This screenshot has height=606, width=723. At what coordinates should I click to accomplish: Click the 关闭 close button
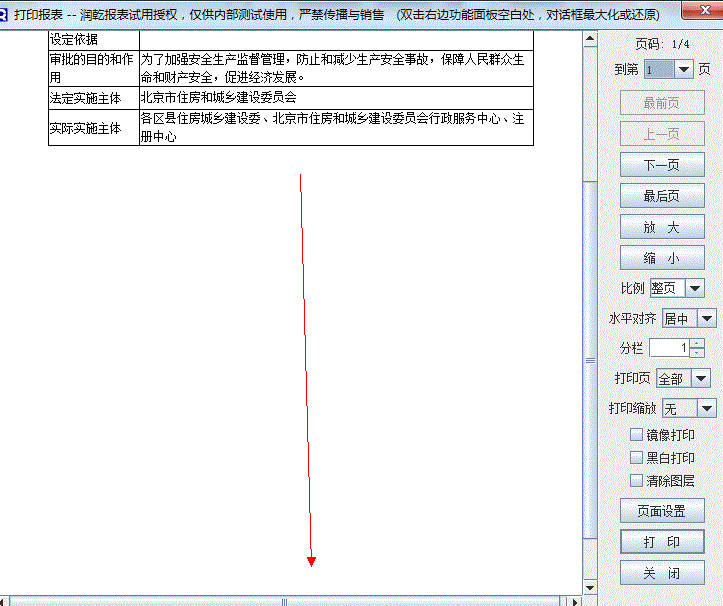[x=662, y=573]
